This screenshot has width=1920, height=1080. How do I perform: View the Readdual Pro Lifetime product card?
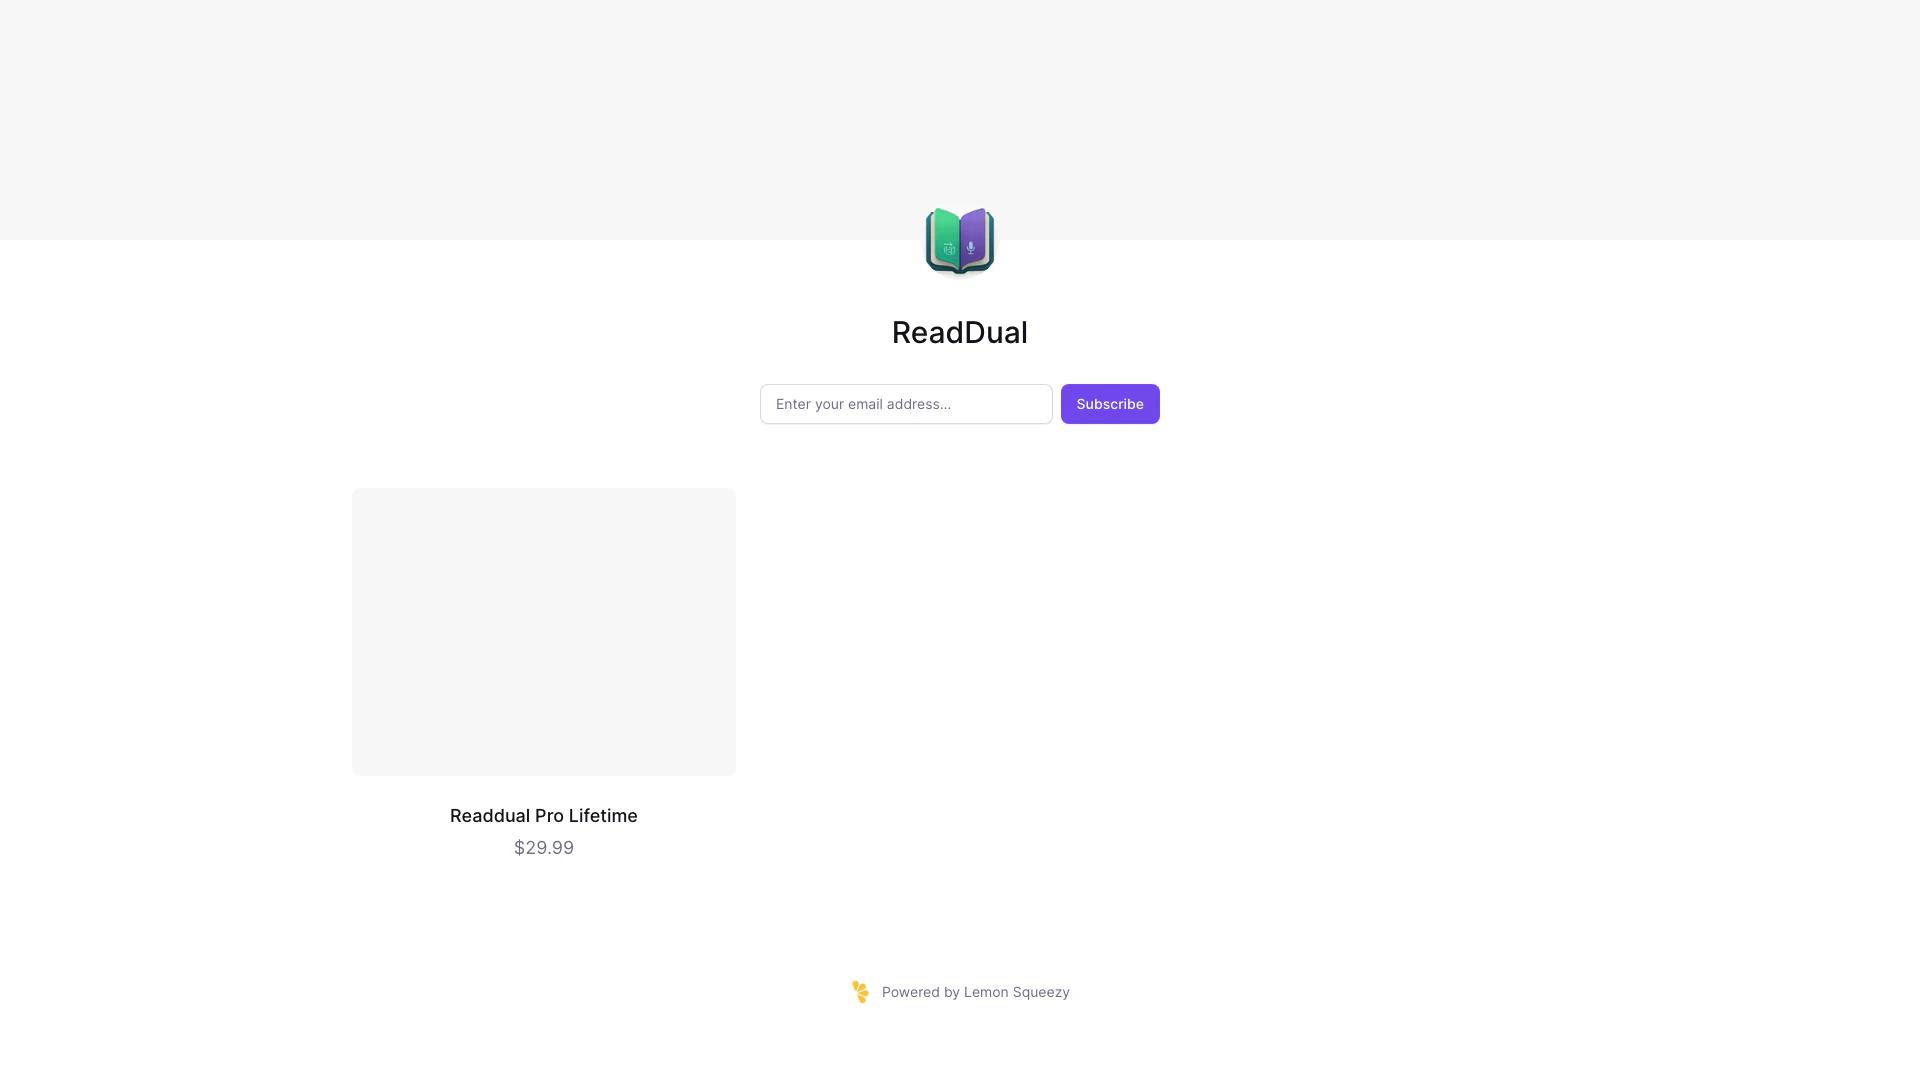coord(544,674)
